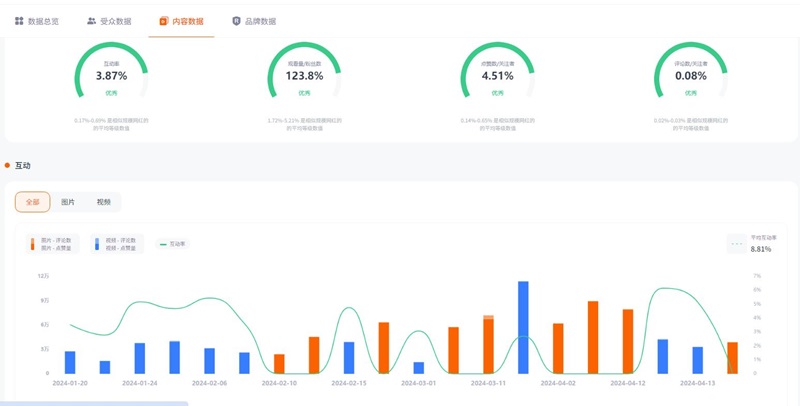Click the dashed line icon beside 平均互动率
This screenshot has width=800, height=406.
tap(737, 243)
